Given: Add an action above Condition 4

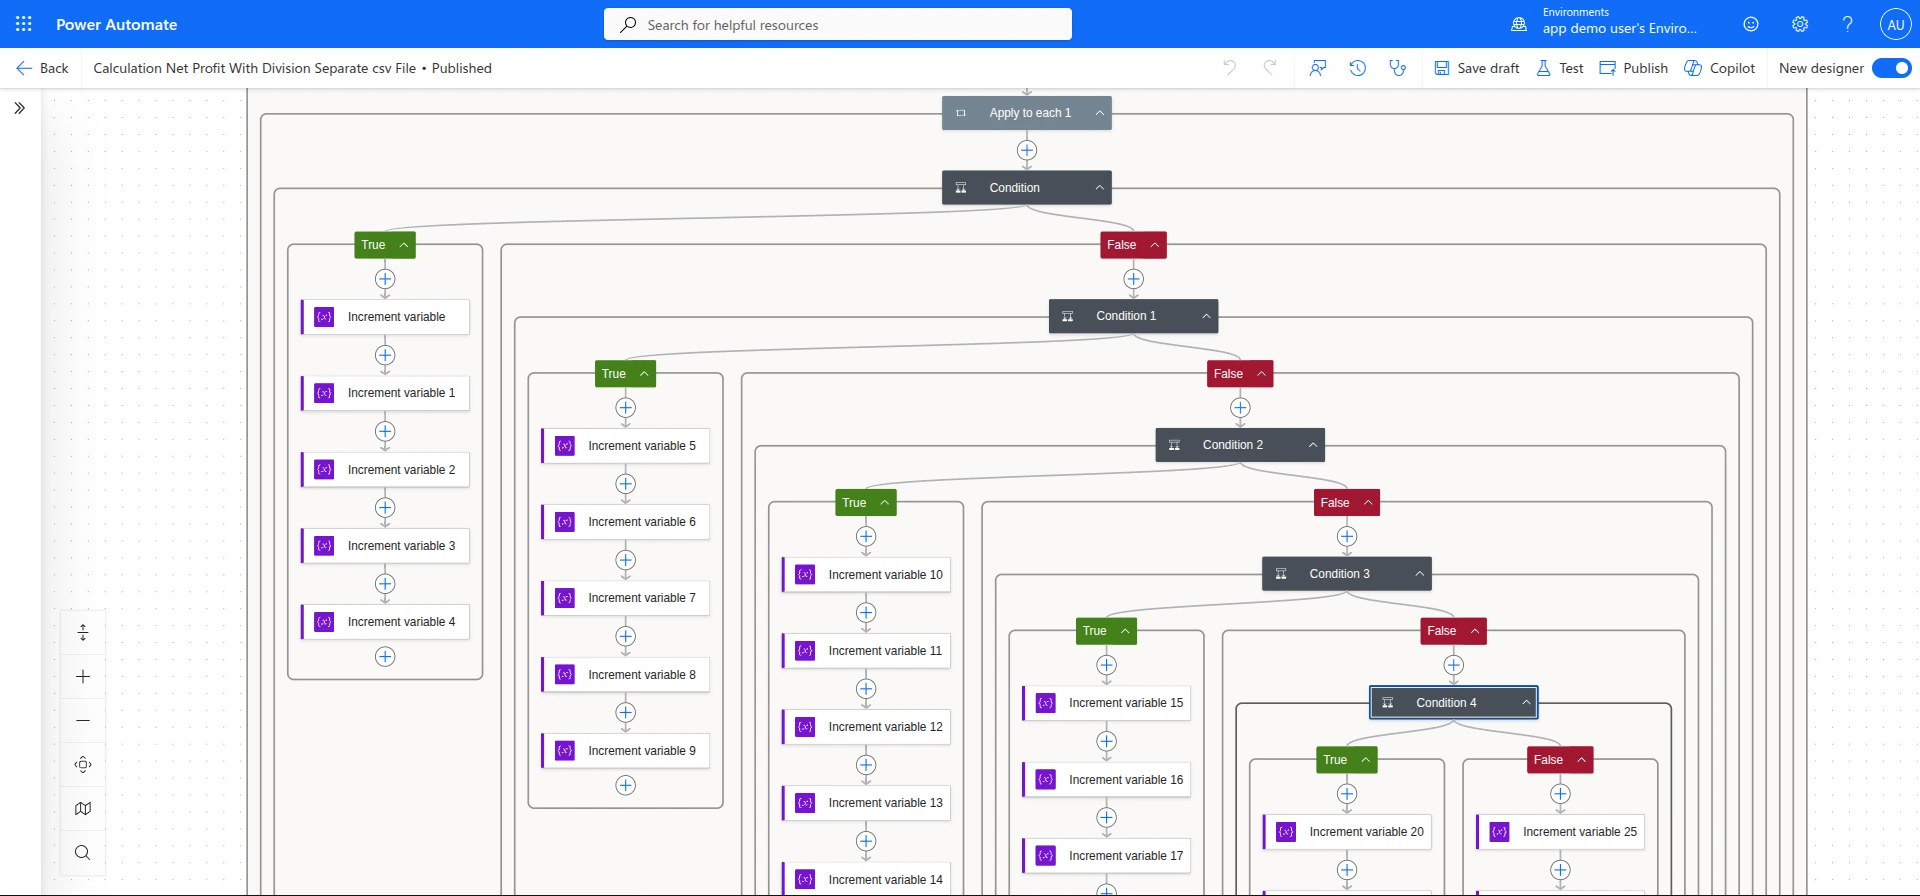Looking at the screenshot, I should tap(1454, 665).
